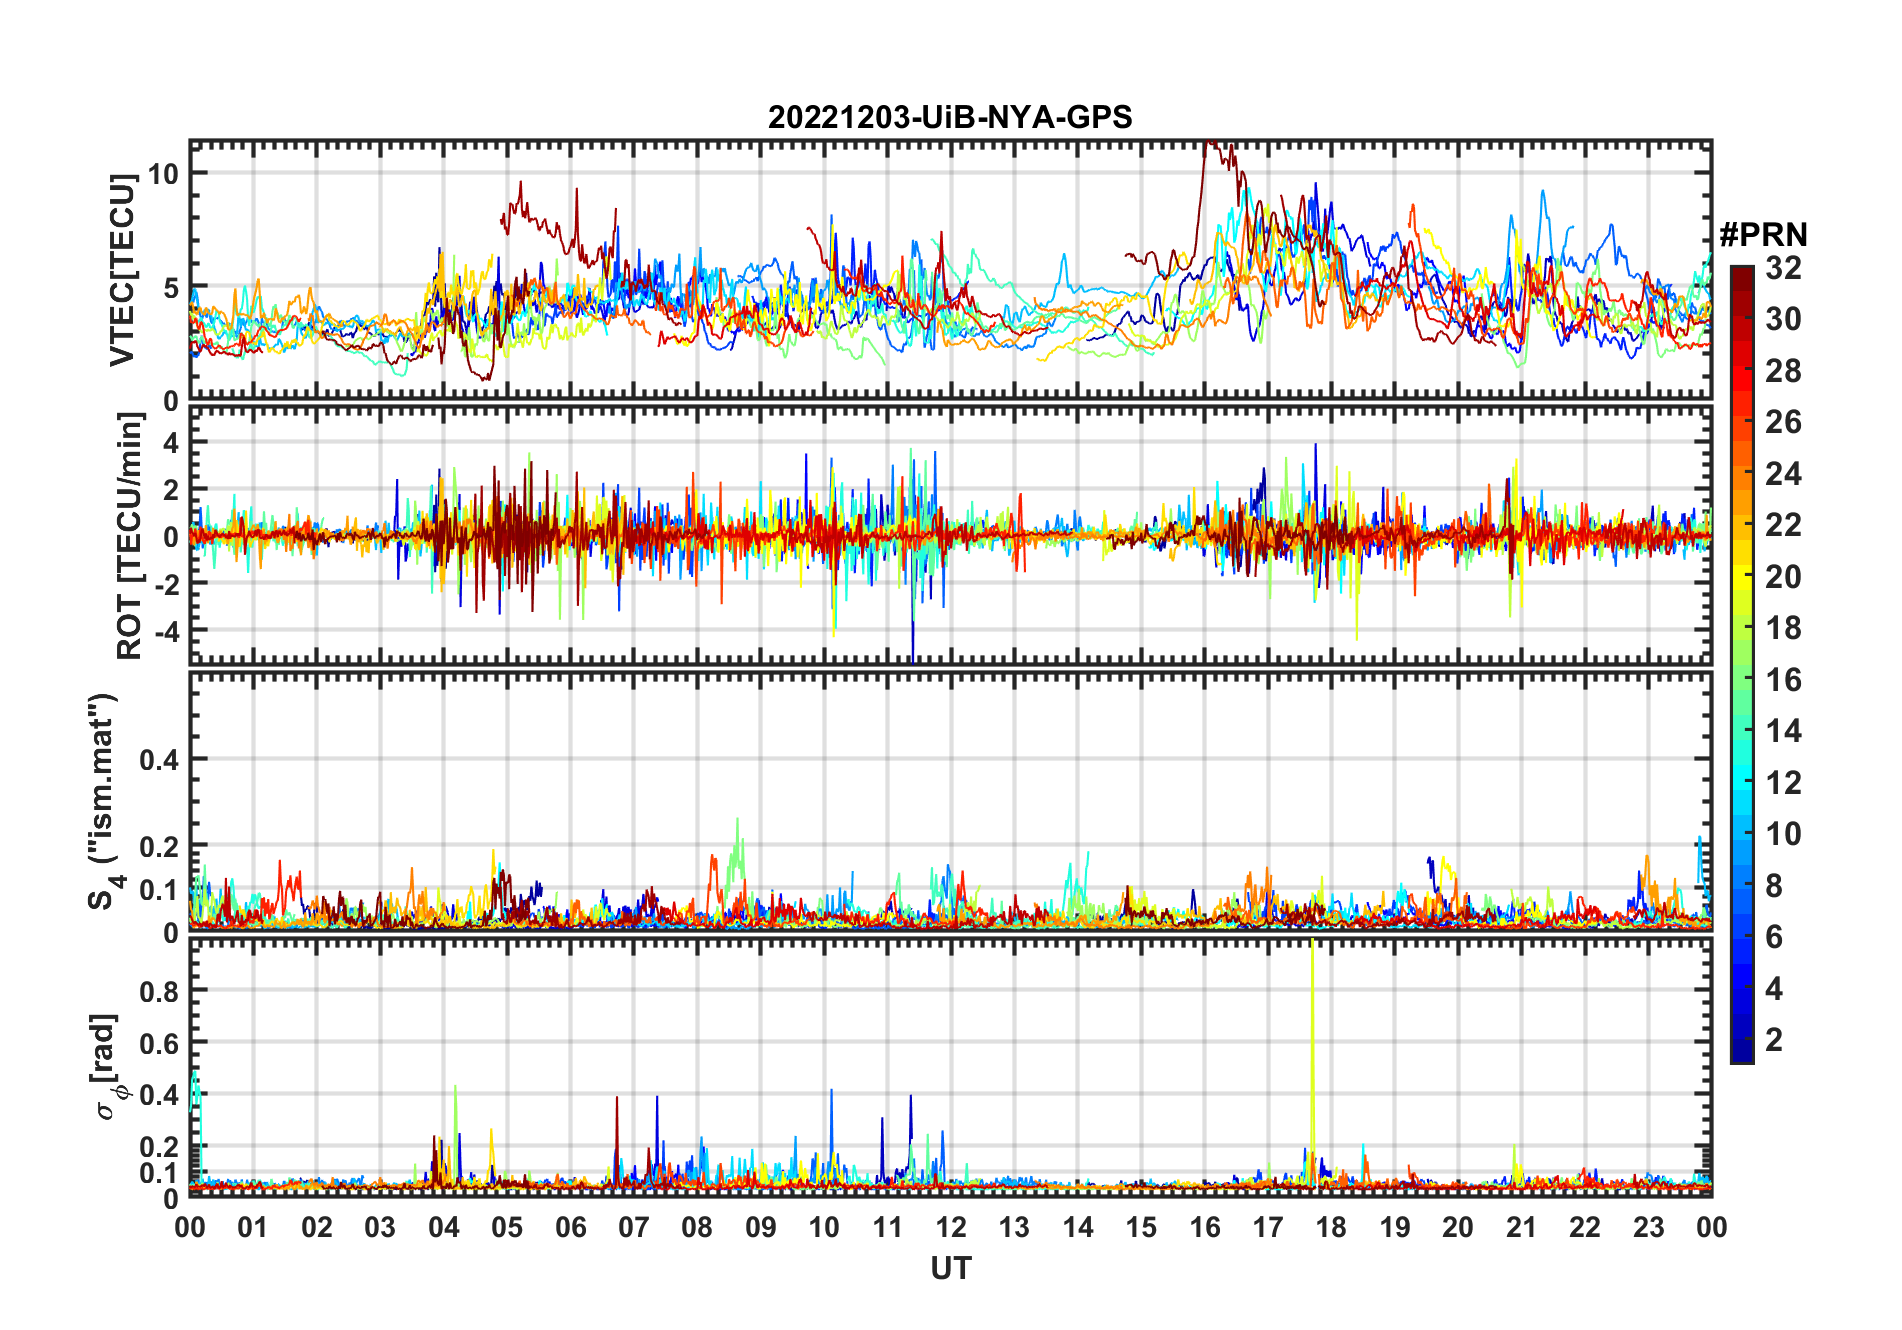Click the "17" hour tick on UT axis
This screenshot has width=1902, height=1330.
coord(1268,1228)
